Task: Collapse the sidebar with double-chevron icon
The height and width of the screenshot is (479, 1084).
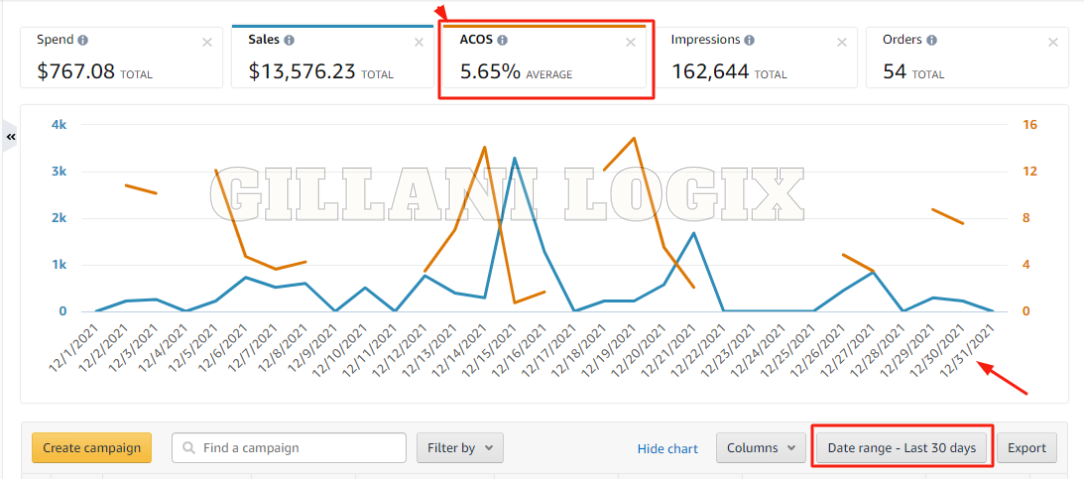Action: click(x=11, y=136)
